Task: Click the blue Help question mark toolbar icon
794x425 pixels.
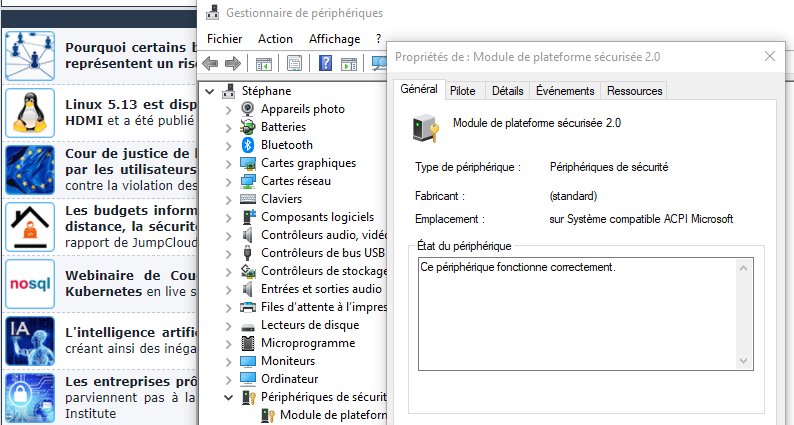Action: 326,63
